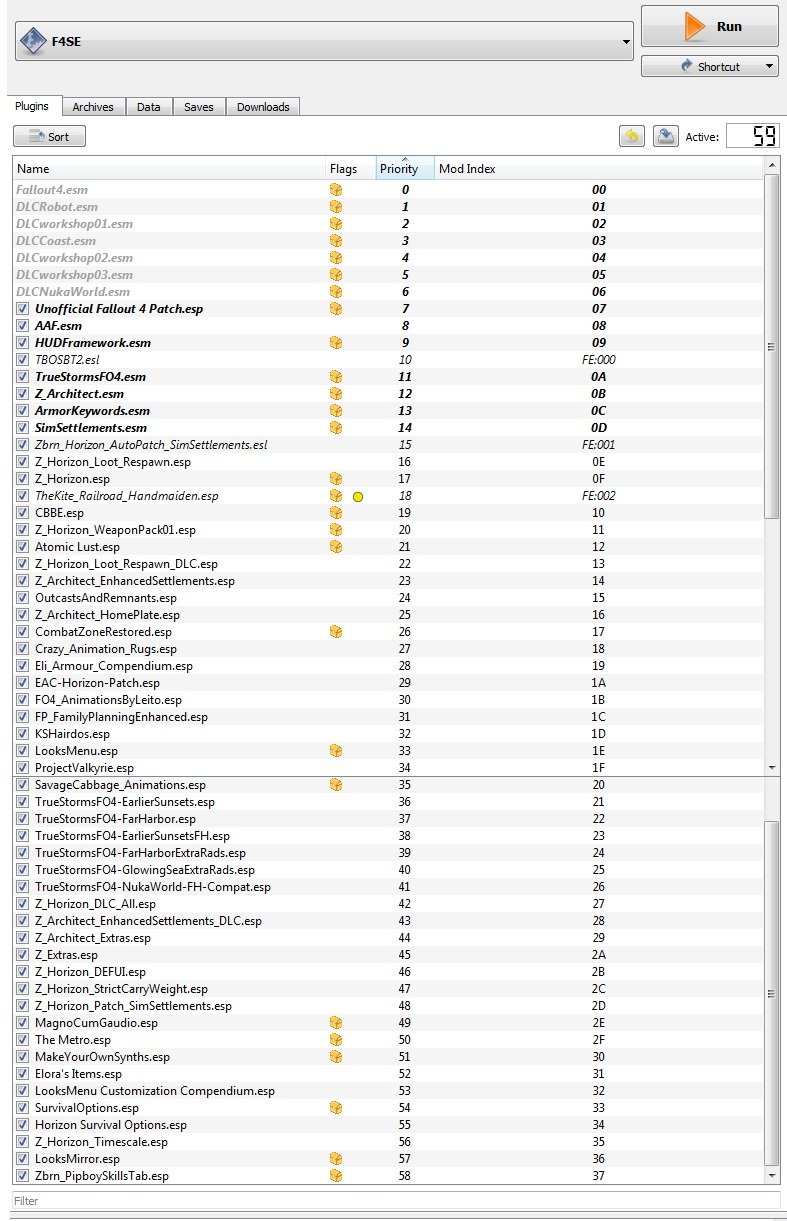This screenshot has width=787, height=1221.
Task: Select the Elora's Items.esp row
Action: pyautogui.click(x=388, y=1074)
